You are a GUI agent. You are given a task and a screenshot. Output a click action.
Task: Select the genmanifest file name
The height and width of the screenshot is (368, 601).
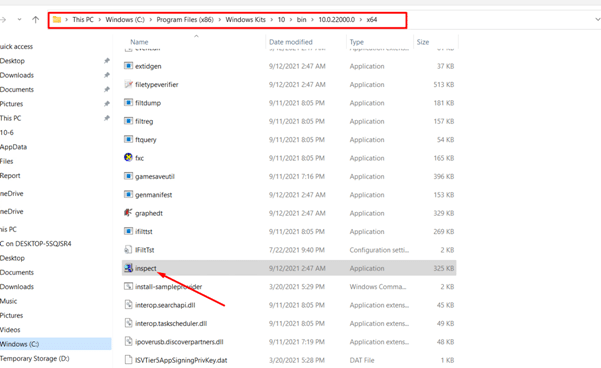pos(153,195)
